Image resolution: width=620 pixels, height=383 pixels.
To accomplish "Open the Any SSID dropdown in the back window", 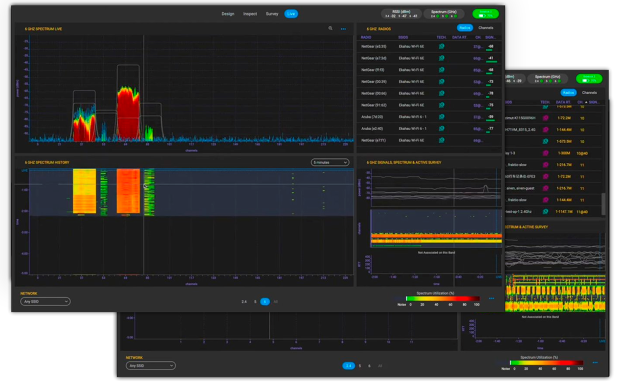I will click(x=151, y=366).
